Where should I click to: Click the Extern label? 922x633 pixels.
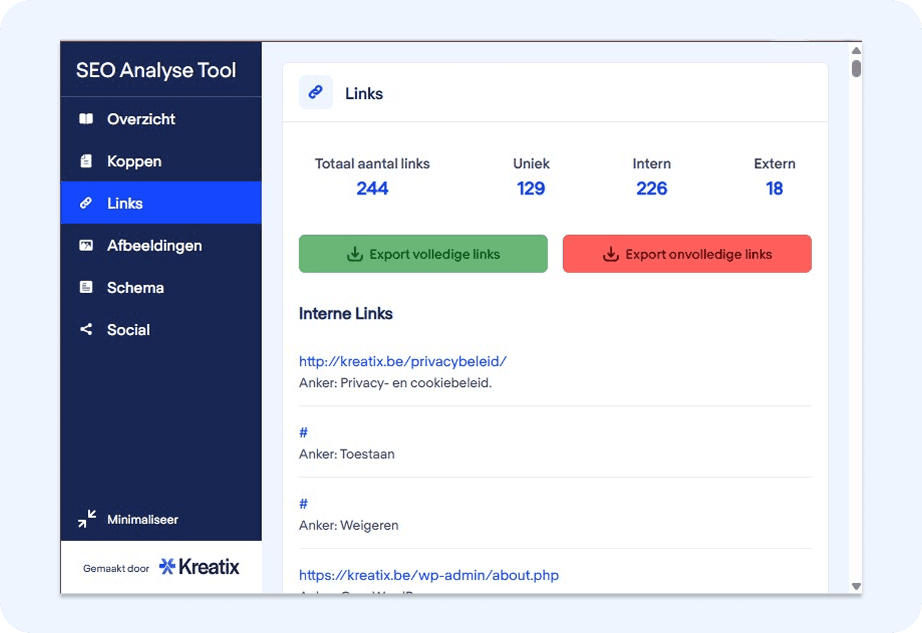[x=774, y=163]
